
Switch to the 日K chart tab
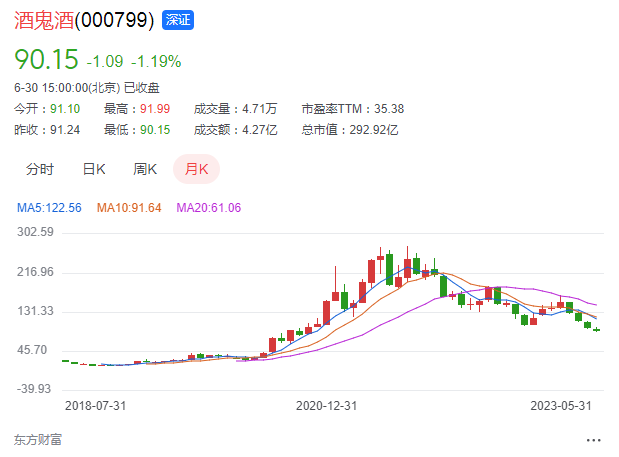click(x=94, y=169)
